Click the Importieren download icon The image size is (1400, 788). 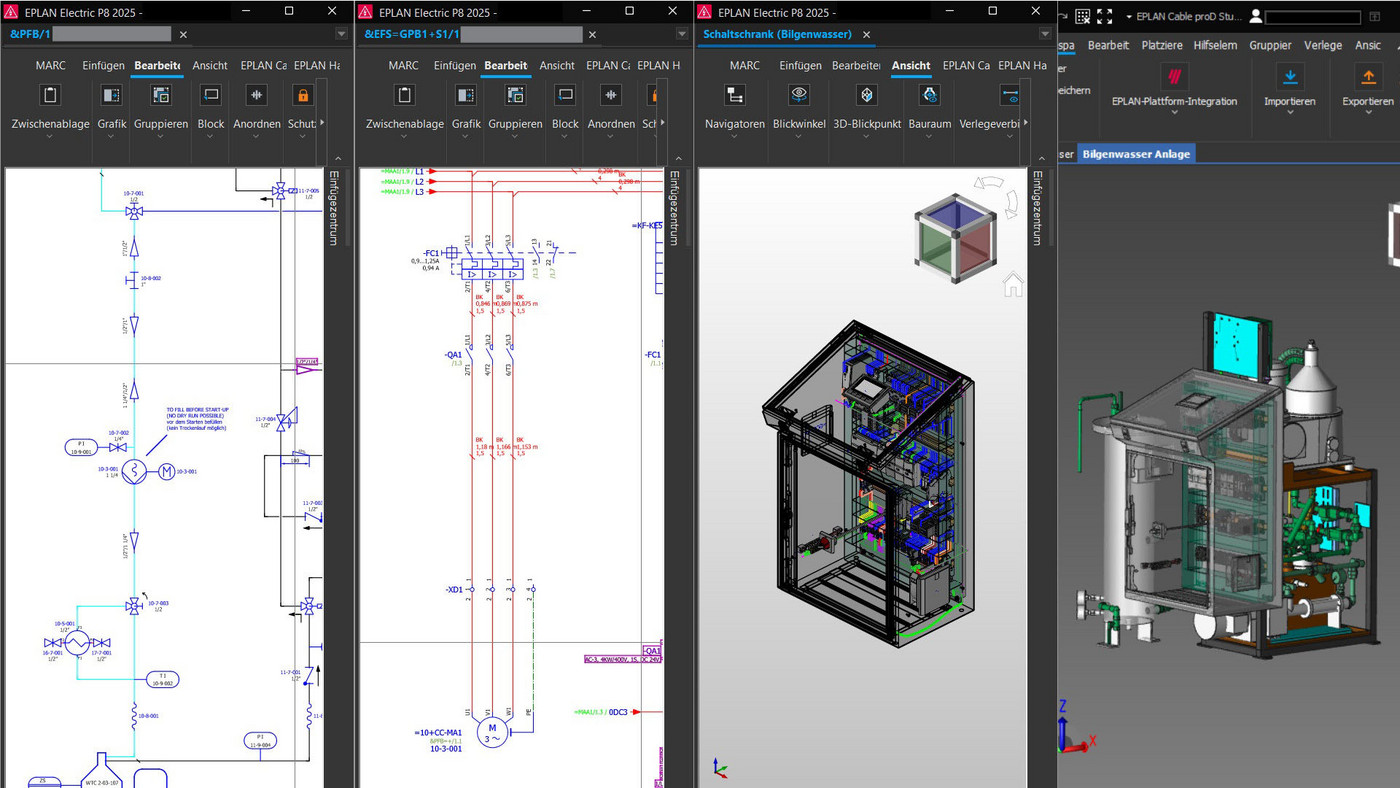click(x=1290, y=77)
